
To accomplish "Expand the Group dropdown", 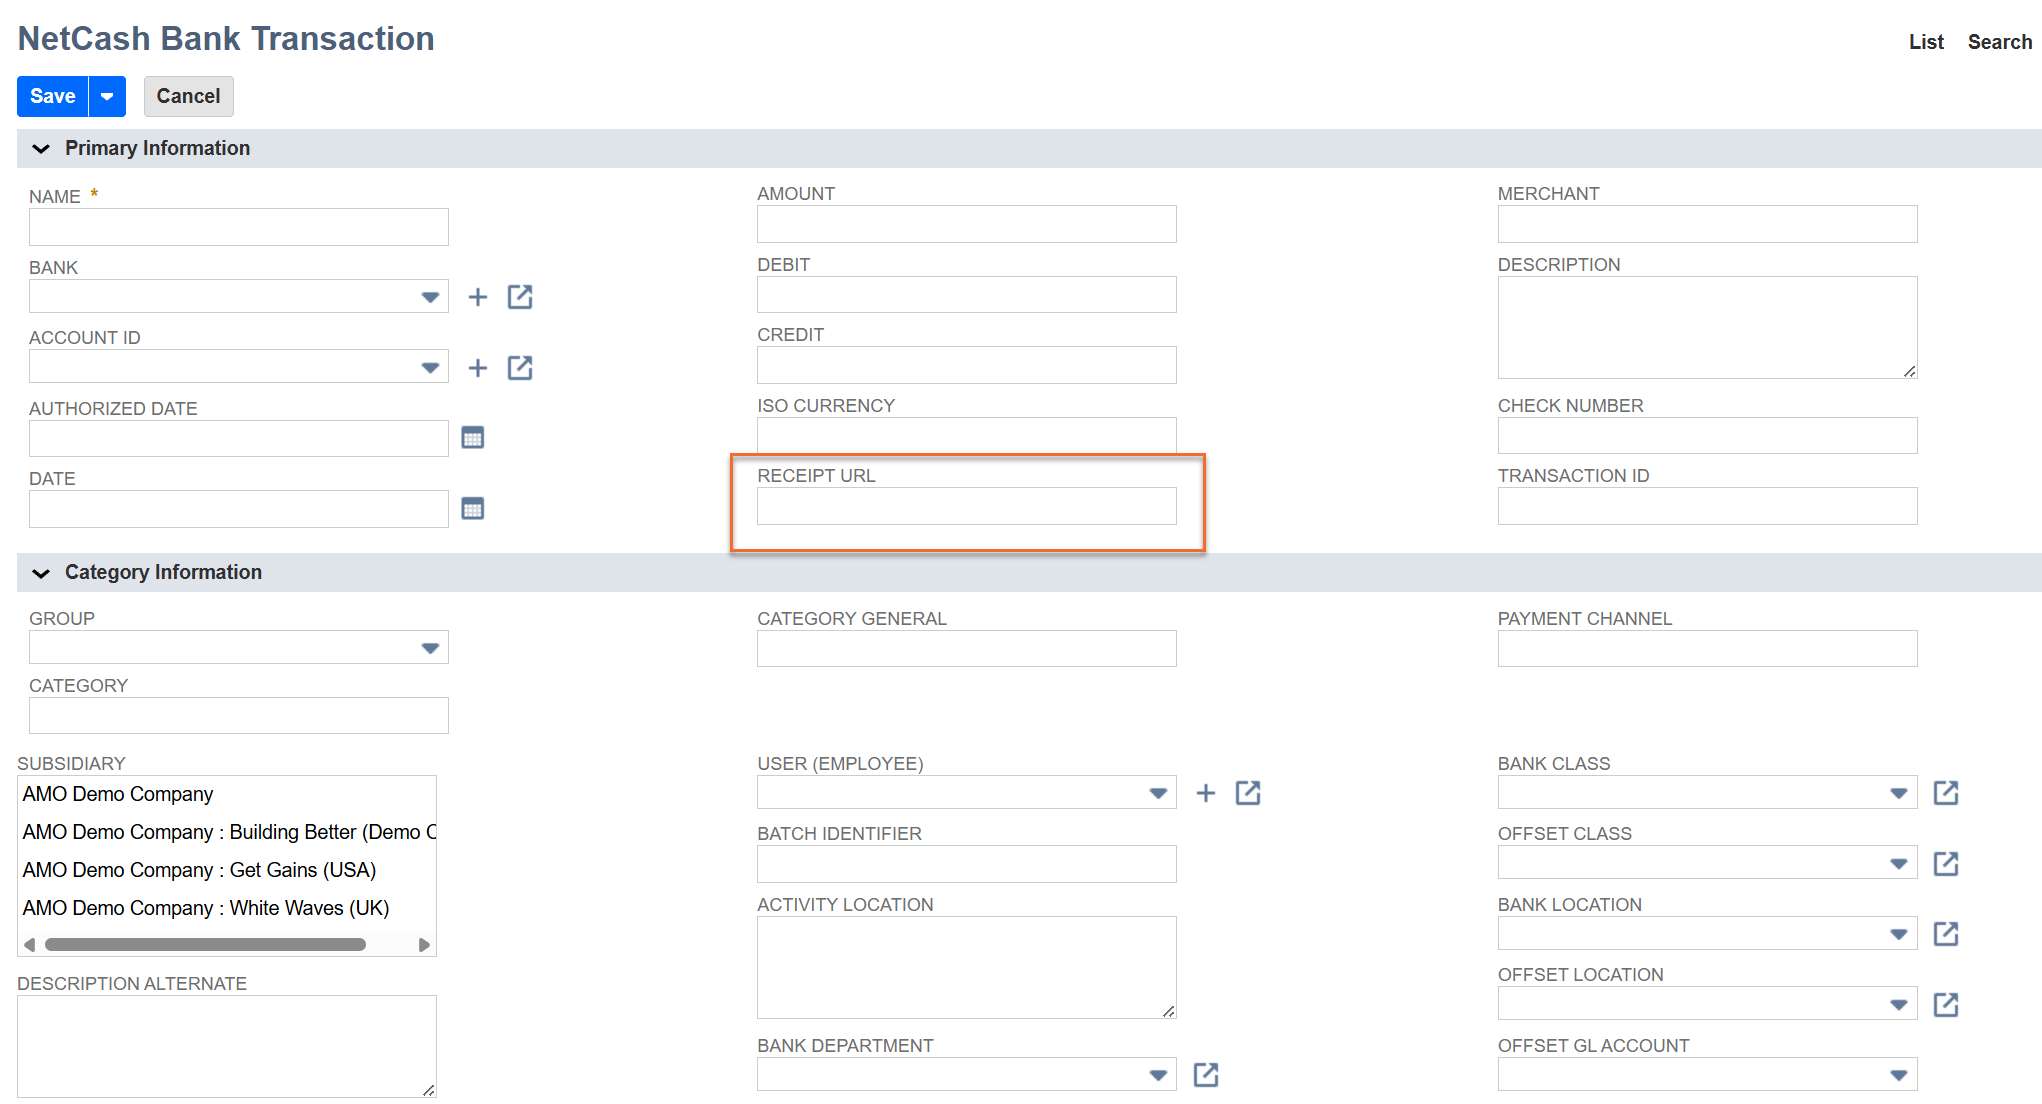I will [x=430, y=648].
